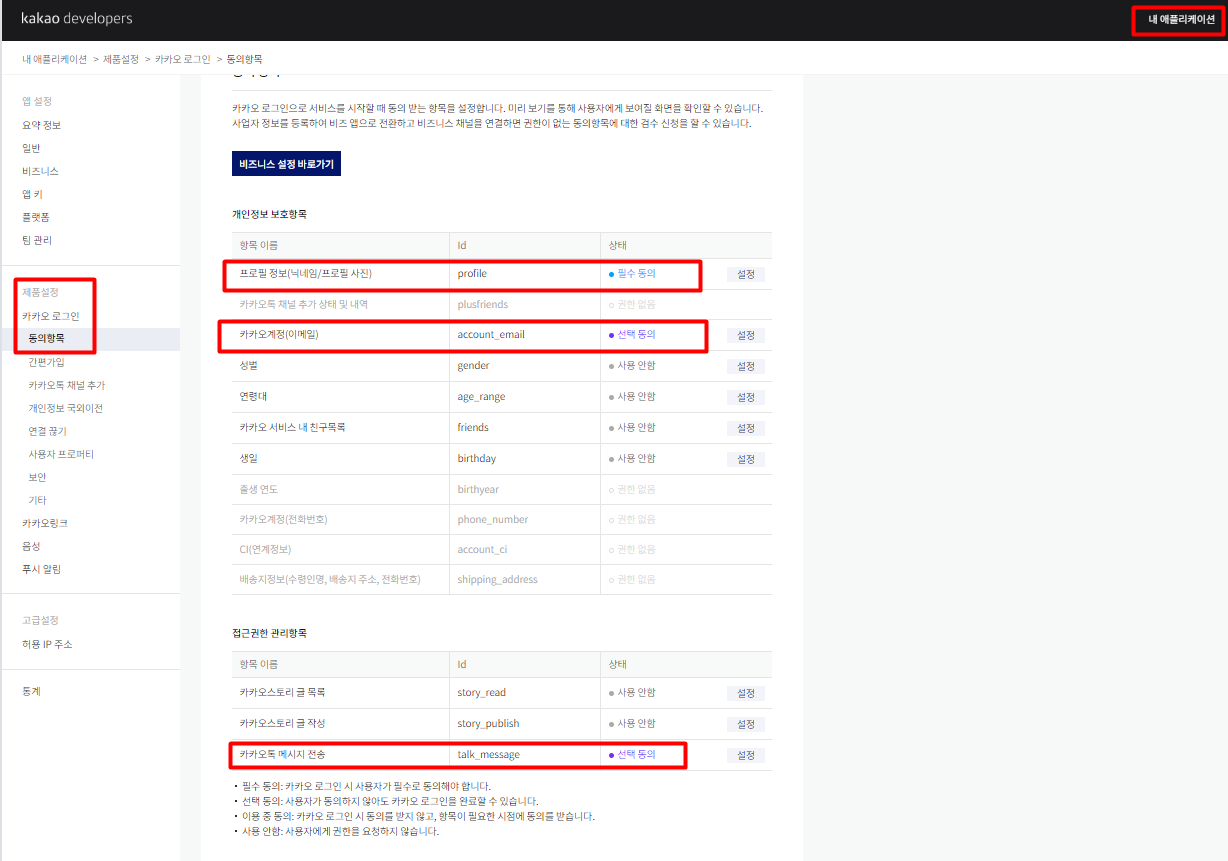Click 설정 for the story_publish row
This screenshot has width=1228, height=861.
(746, 724)
